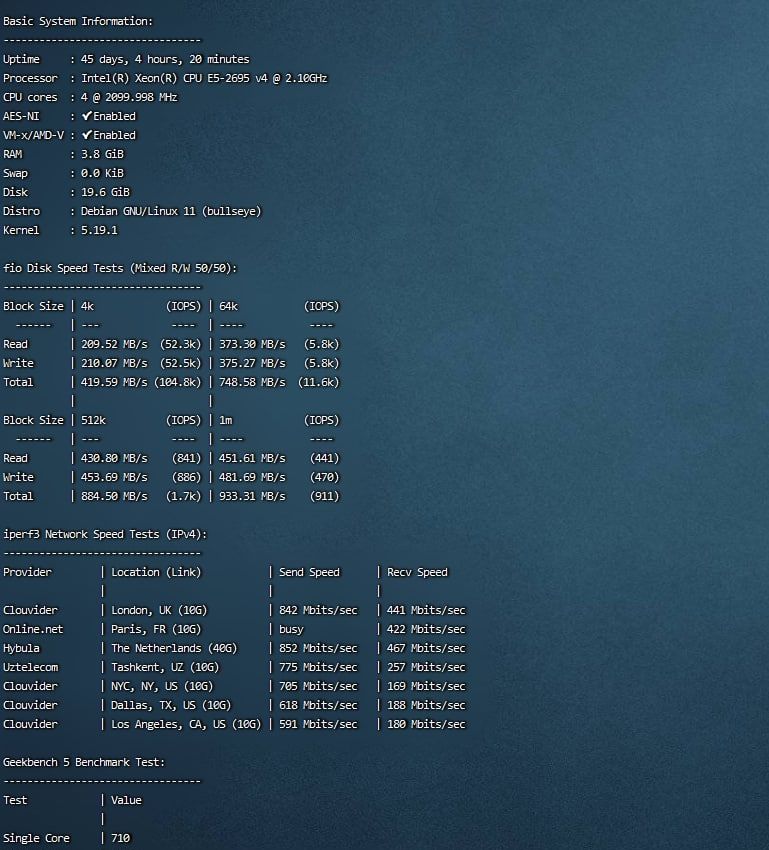Select 64k total IOPS '(11.6k)'
Image resolution: width=769 pixels, height=850 pixels.
click(319, 382)
